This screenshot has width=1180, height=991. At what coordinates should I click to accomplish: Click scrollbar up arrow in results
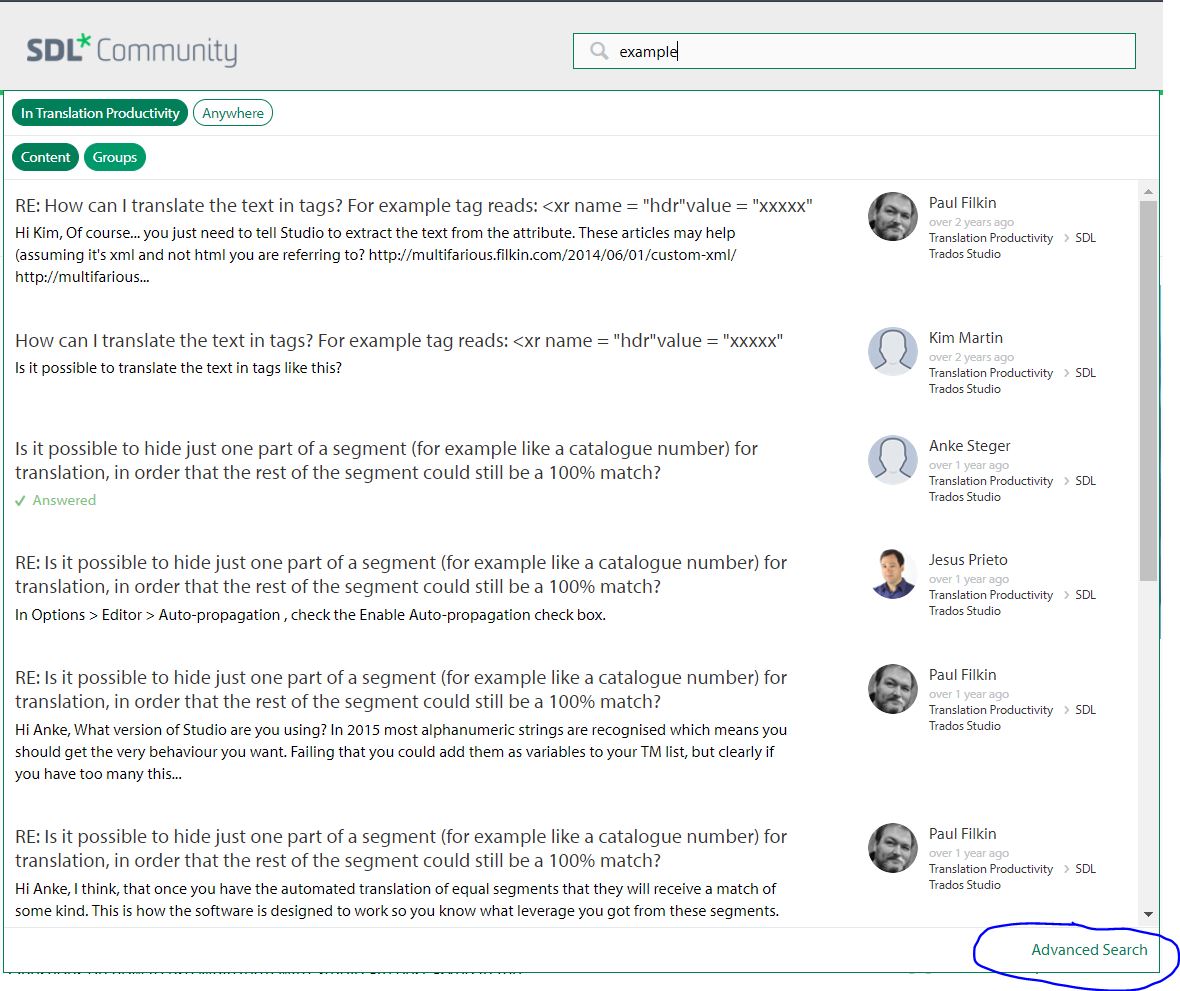(x=1148, y=192)
